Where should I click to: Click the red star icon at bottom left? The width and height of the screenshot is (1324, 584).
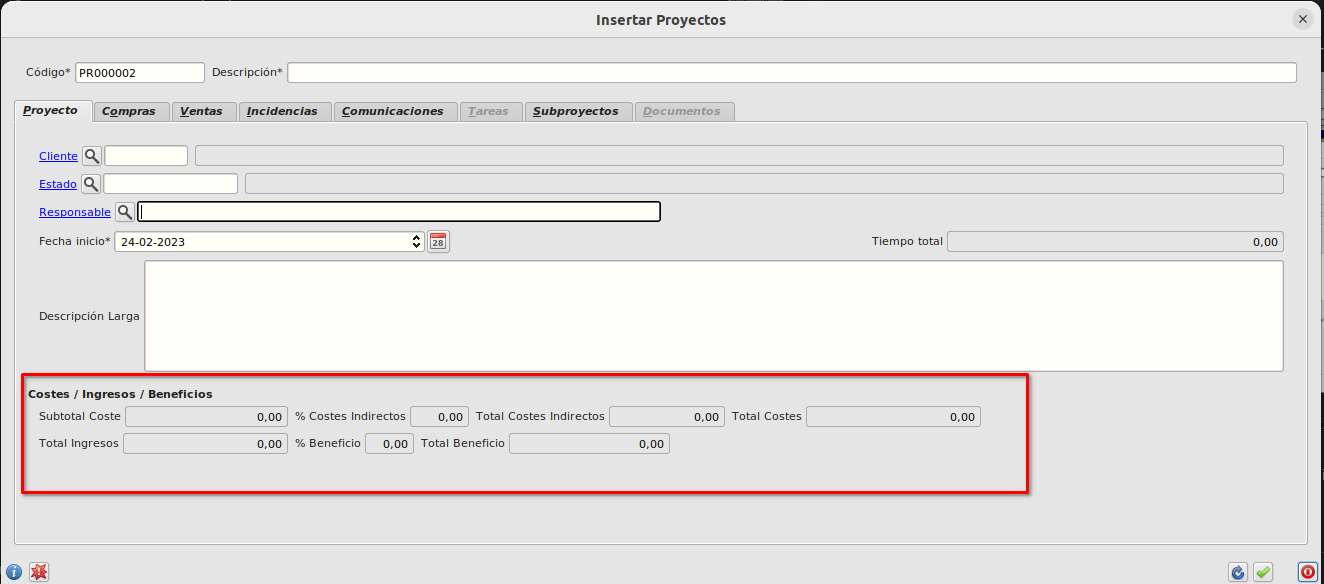point(39,572)
